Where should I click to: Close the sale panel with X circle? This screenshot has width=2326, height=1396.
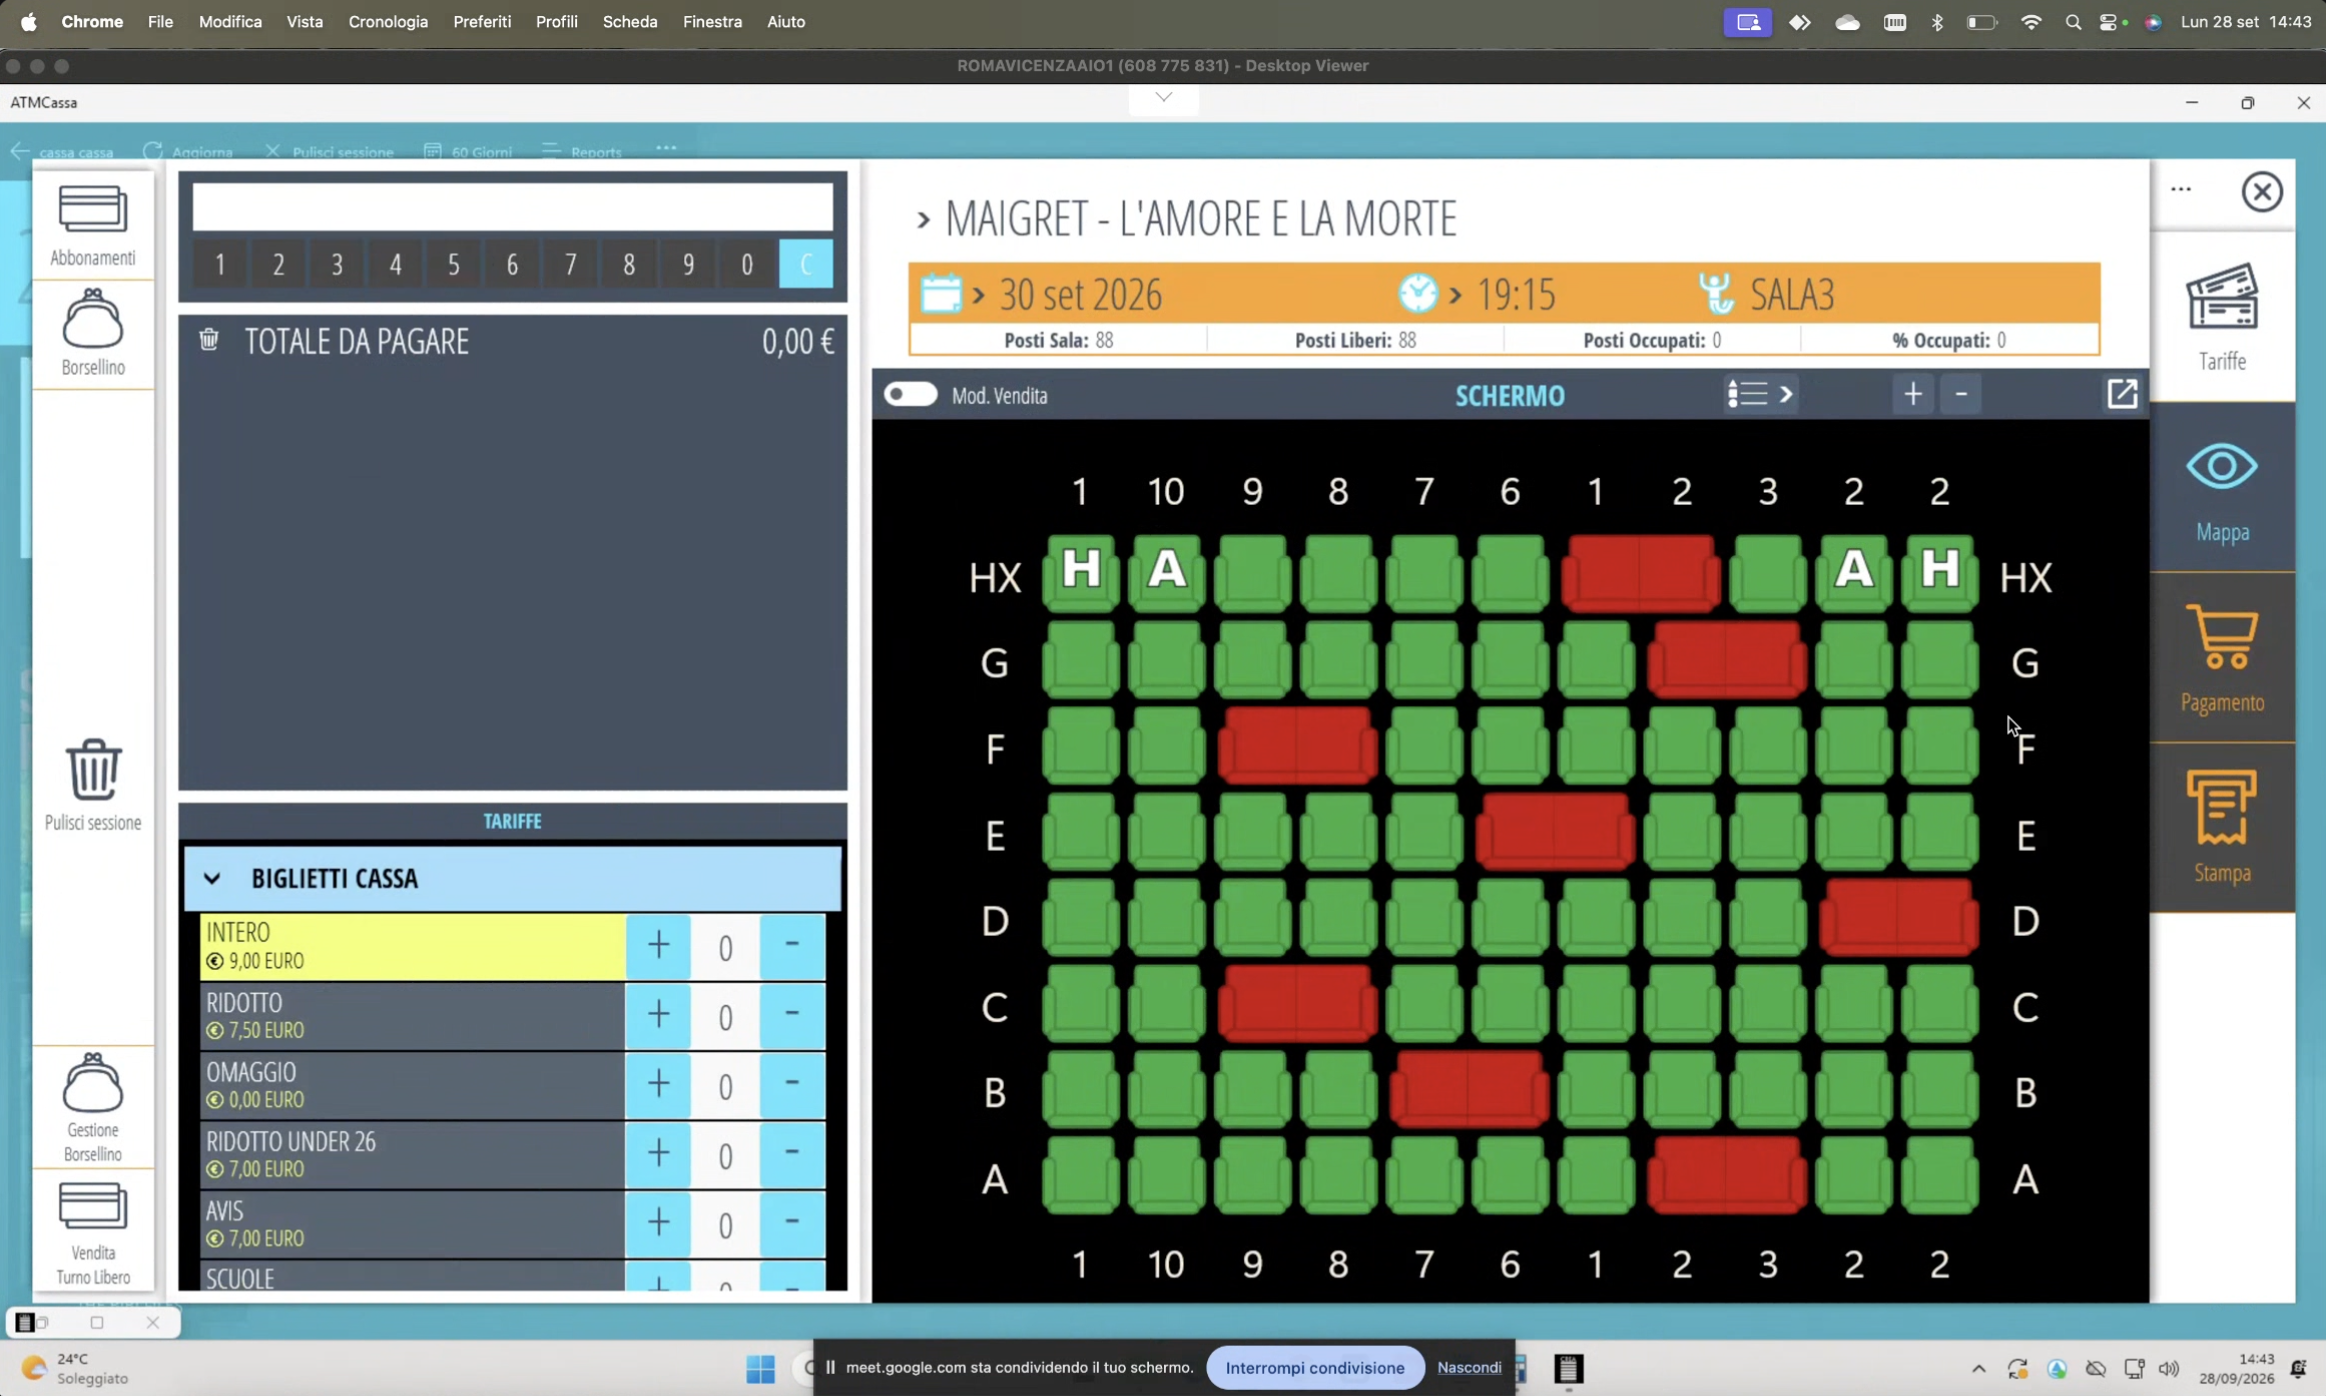(2262, 191)
